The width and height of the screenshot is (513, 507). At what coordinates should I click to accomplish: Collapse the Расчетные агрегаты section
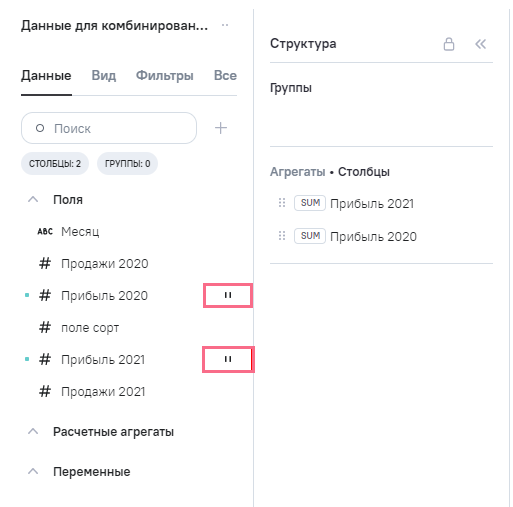33,431
